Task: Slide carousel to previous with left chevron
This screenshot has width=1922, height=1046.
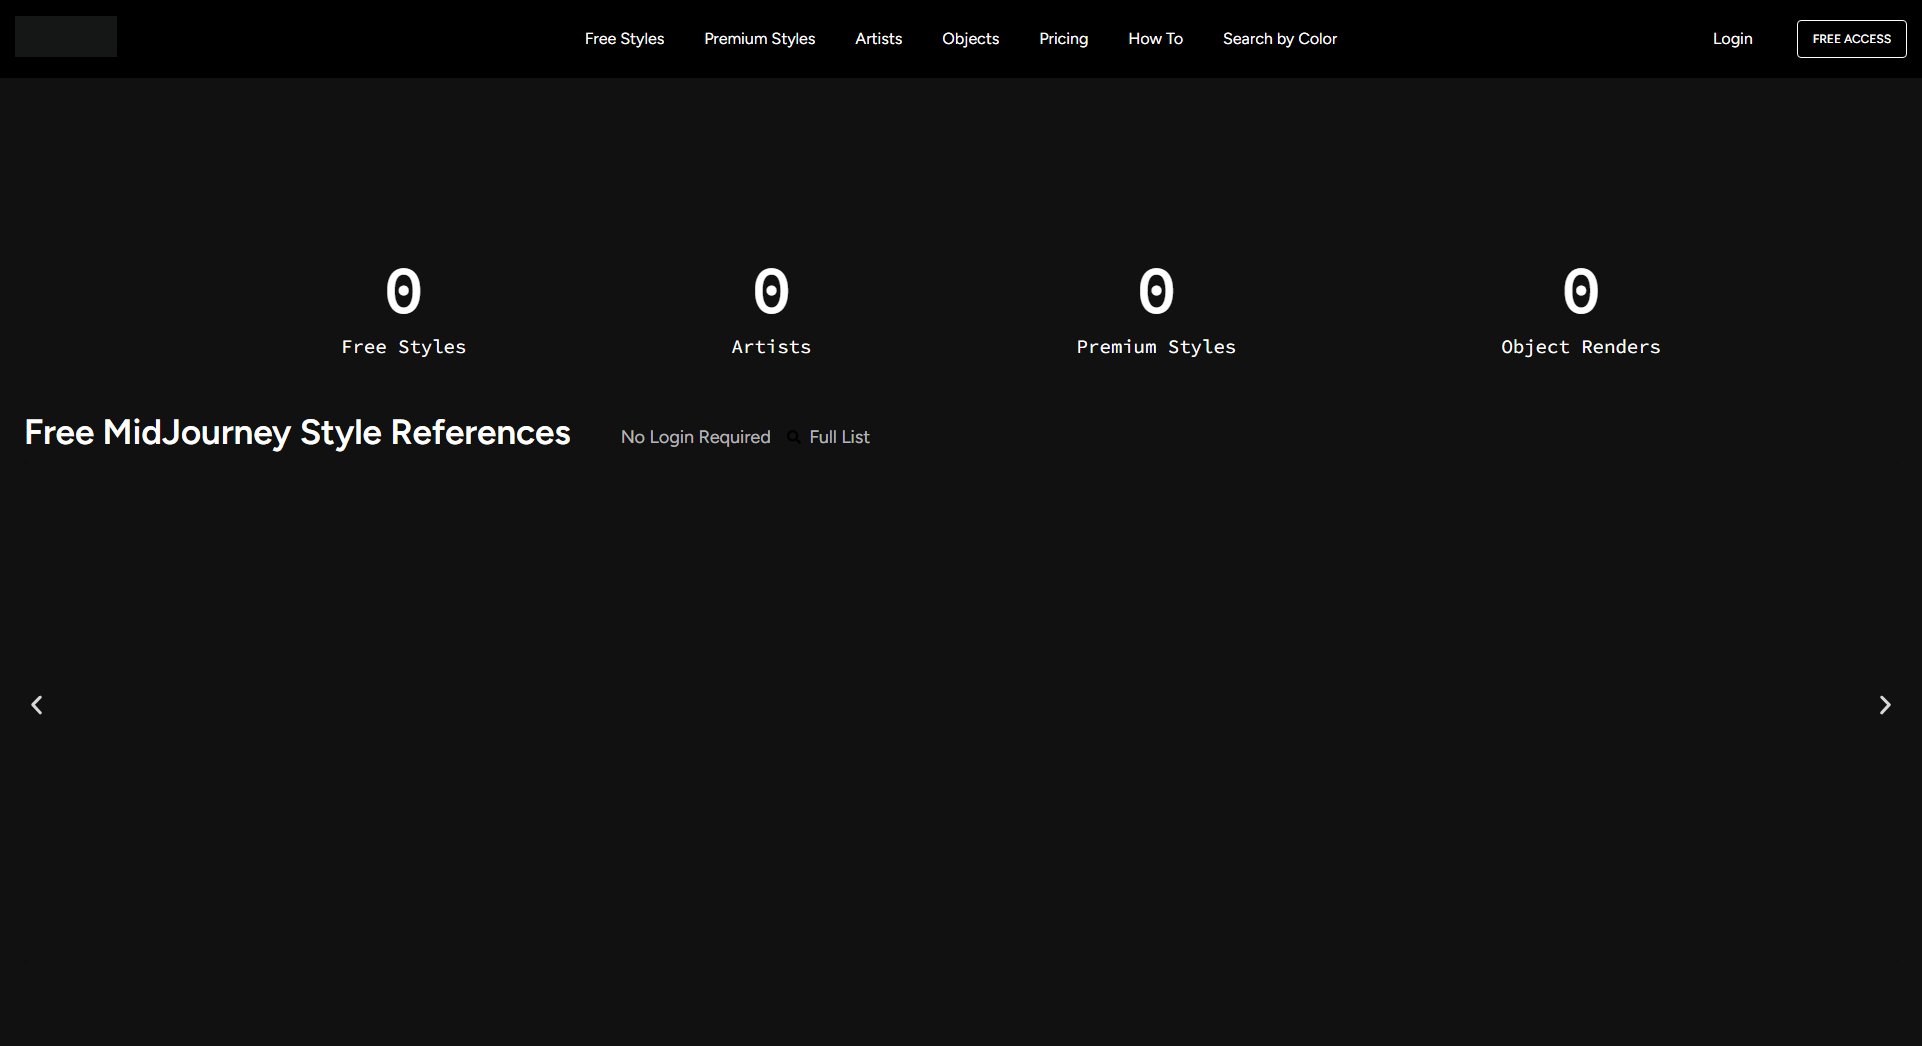Action: (x=37, y=705)
